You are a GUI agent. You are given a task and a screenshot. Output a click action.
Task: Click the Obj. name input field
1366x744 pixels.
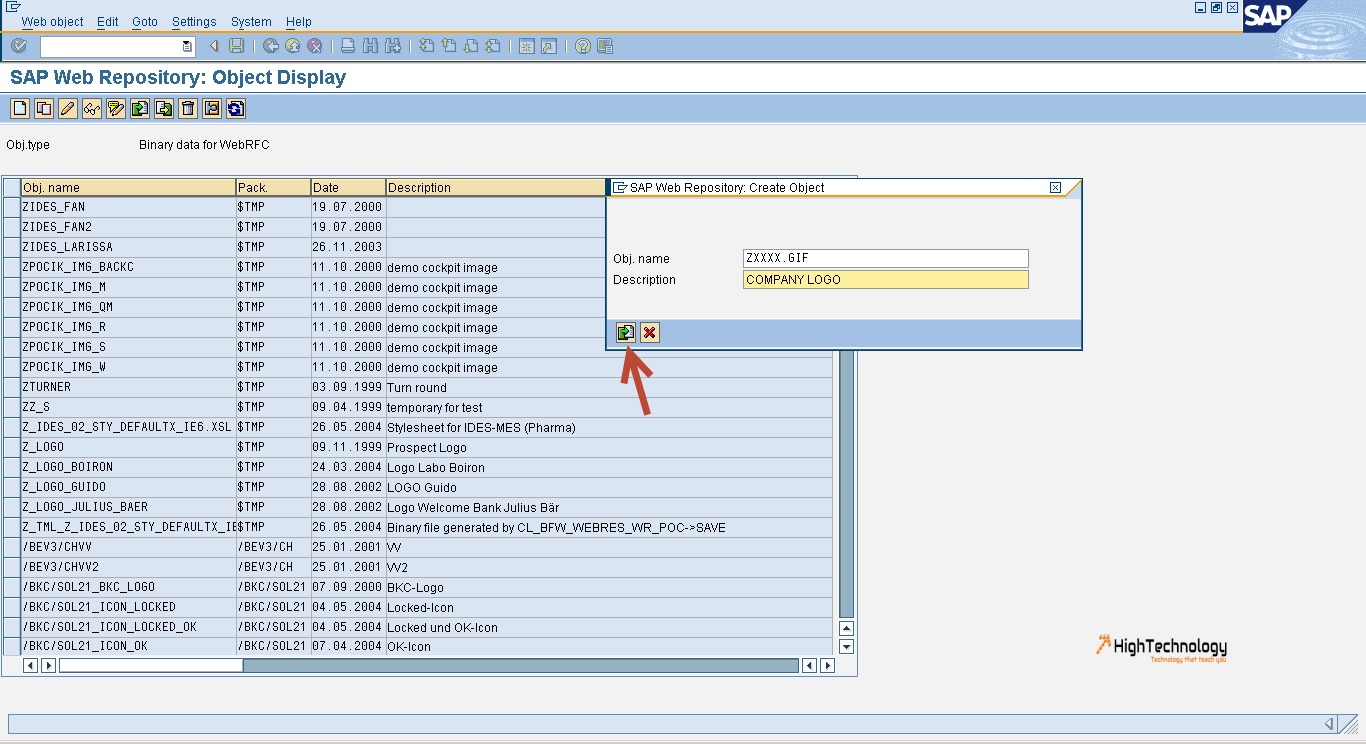[885, 258]
